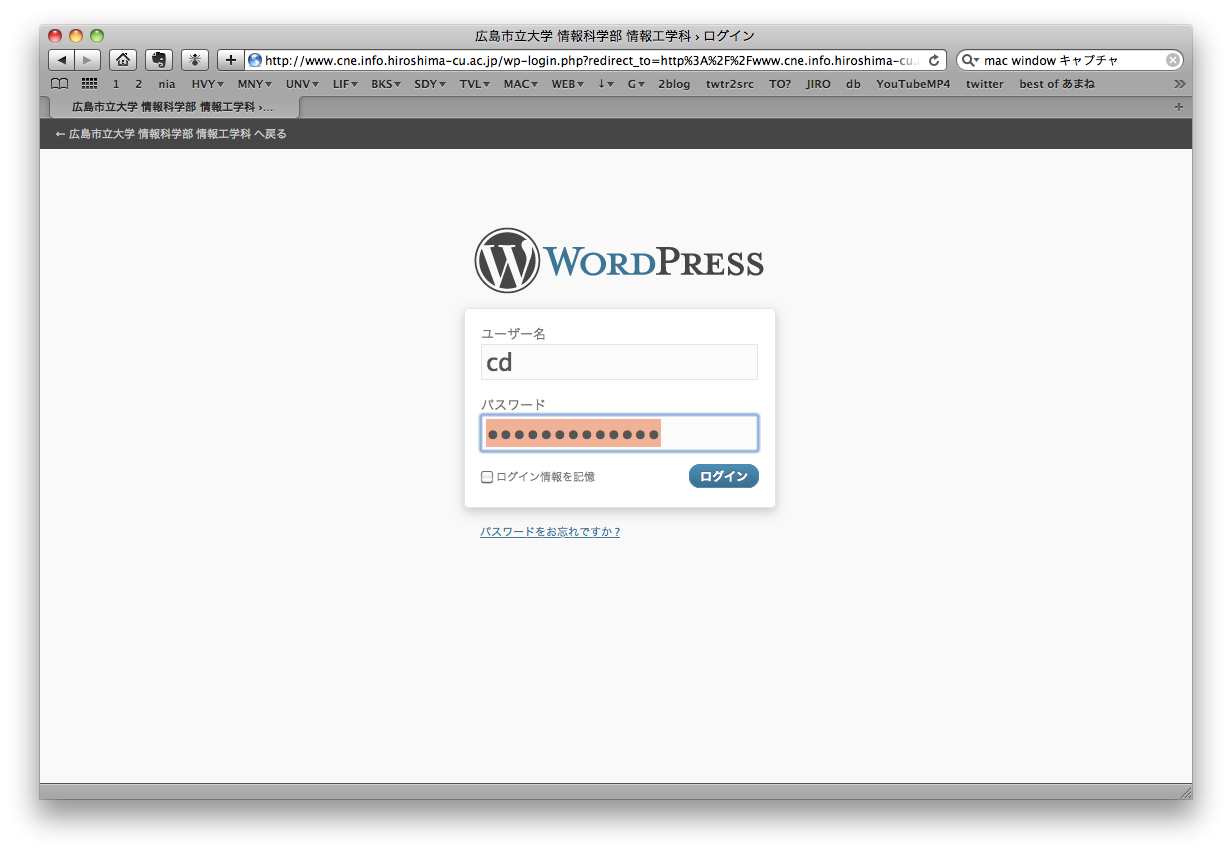Image resolution: width=1232 pixels, height=854 pixels.
Task: Open the search magnifier options menu
Action: 970,60
